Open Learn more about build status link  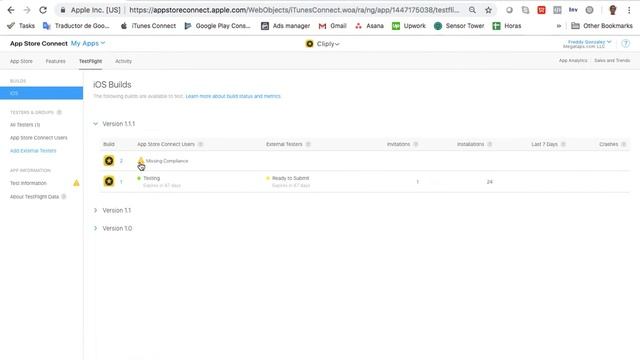click(x=233, y=96)
